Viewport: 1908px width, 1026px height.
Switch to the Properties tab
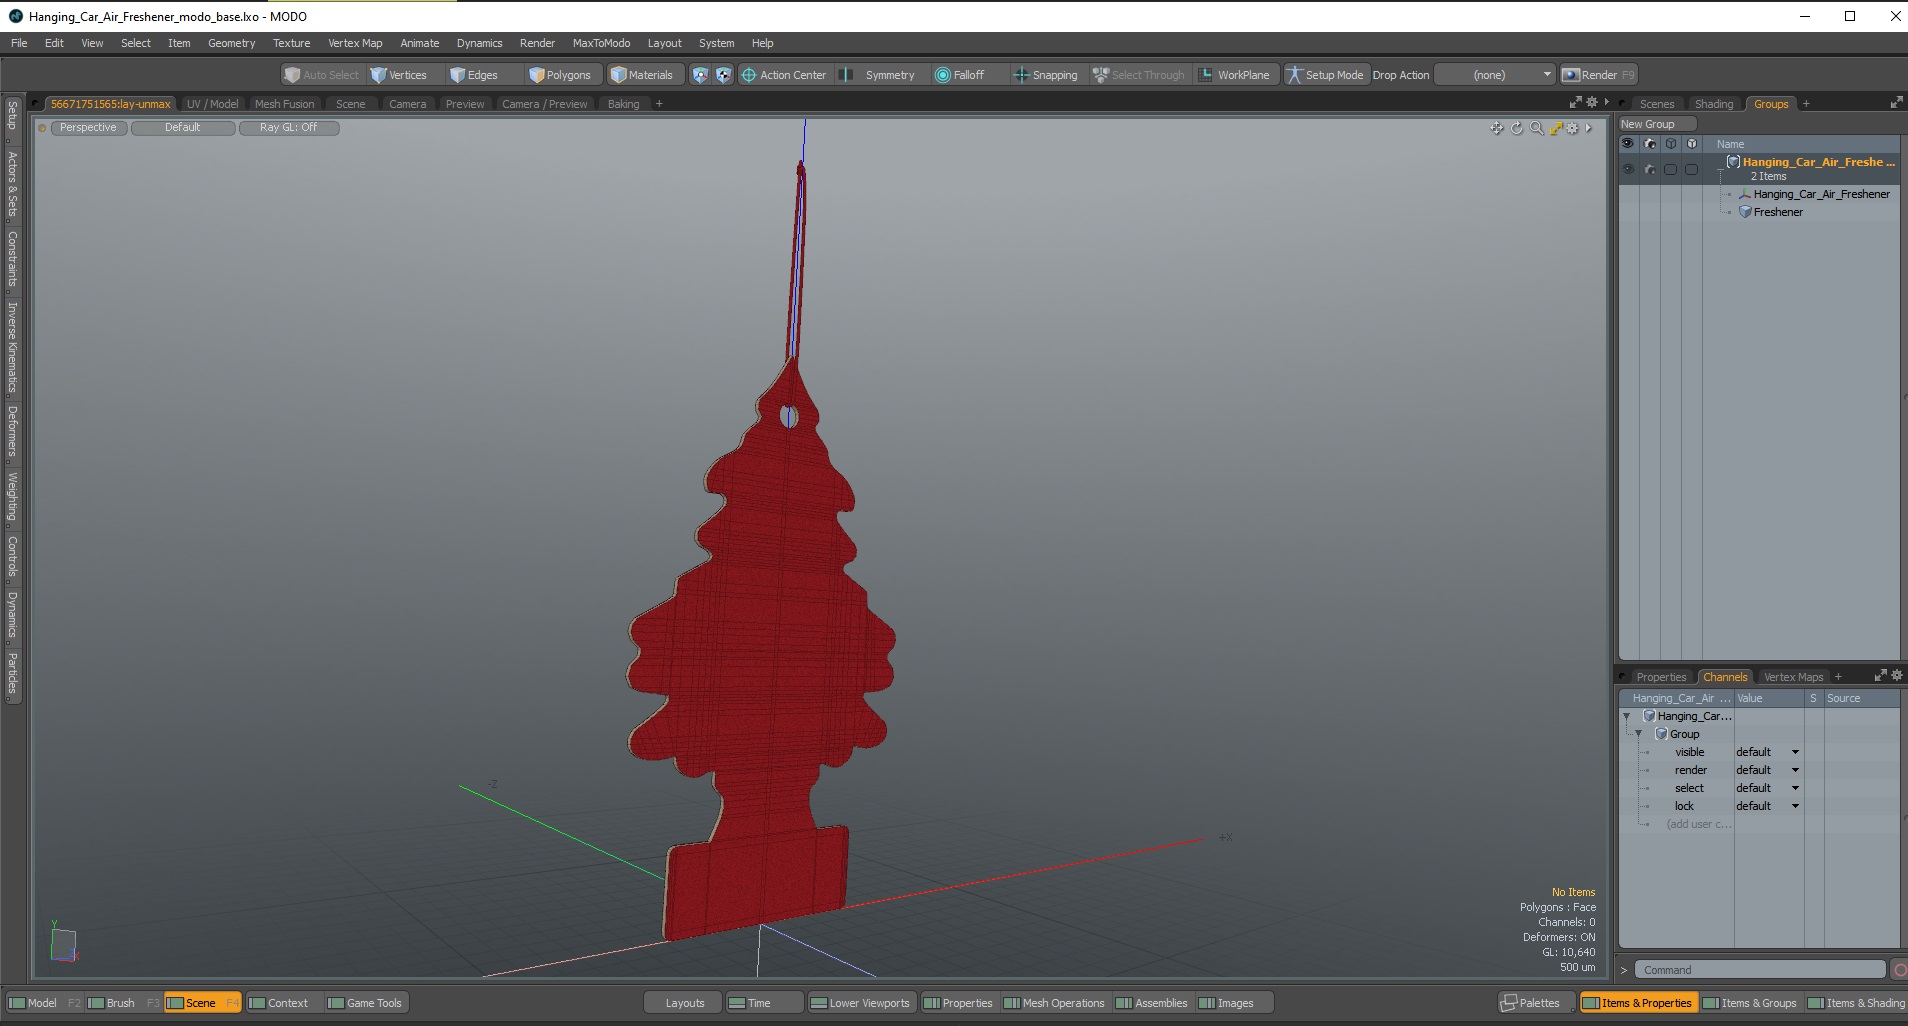click(x=1661, y=677)
